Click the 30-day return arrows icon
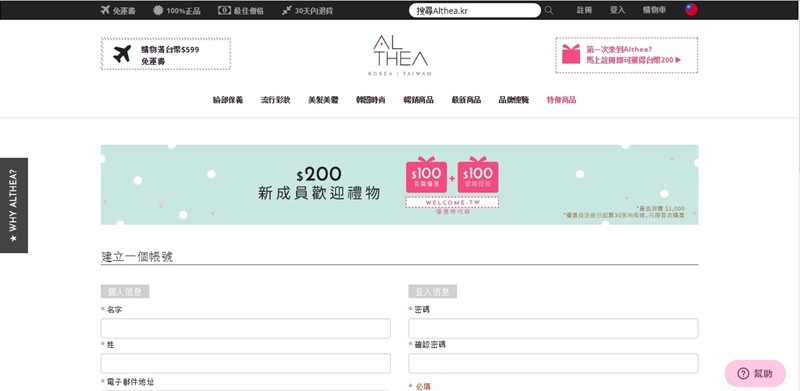This screenshot has height=391, width=800. [286, 10]
